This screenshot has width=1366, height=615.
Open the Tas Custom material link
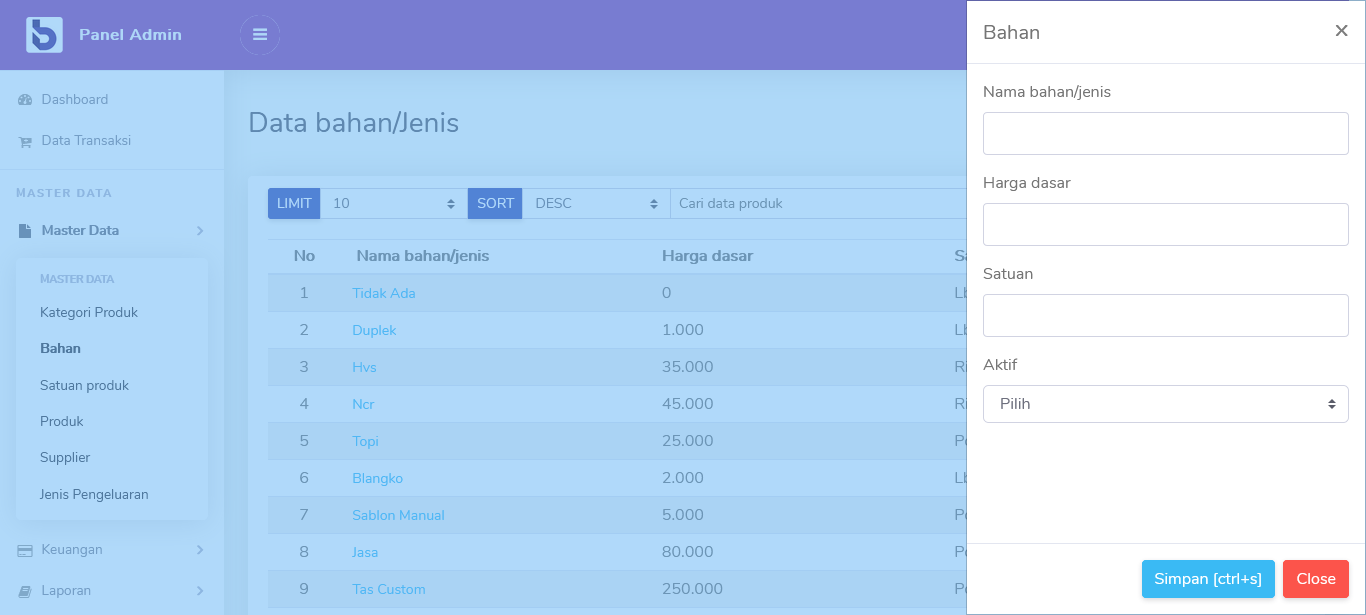[x=389, y=589]
